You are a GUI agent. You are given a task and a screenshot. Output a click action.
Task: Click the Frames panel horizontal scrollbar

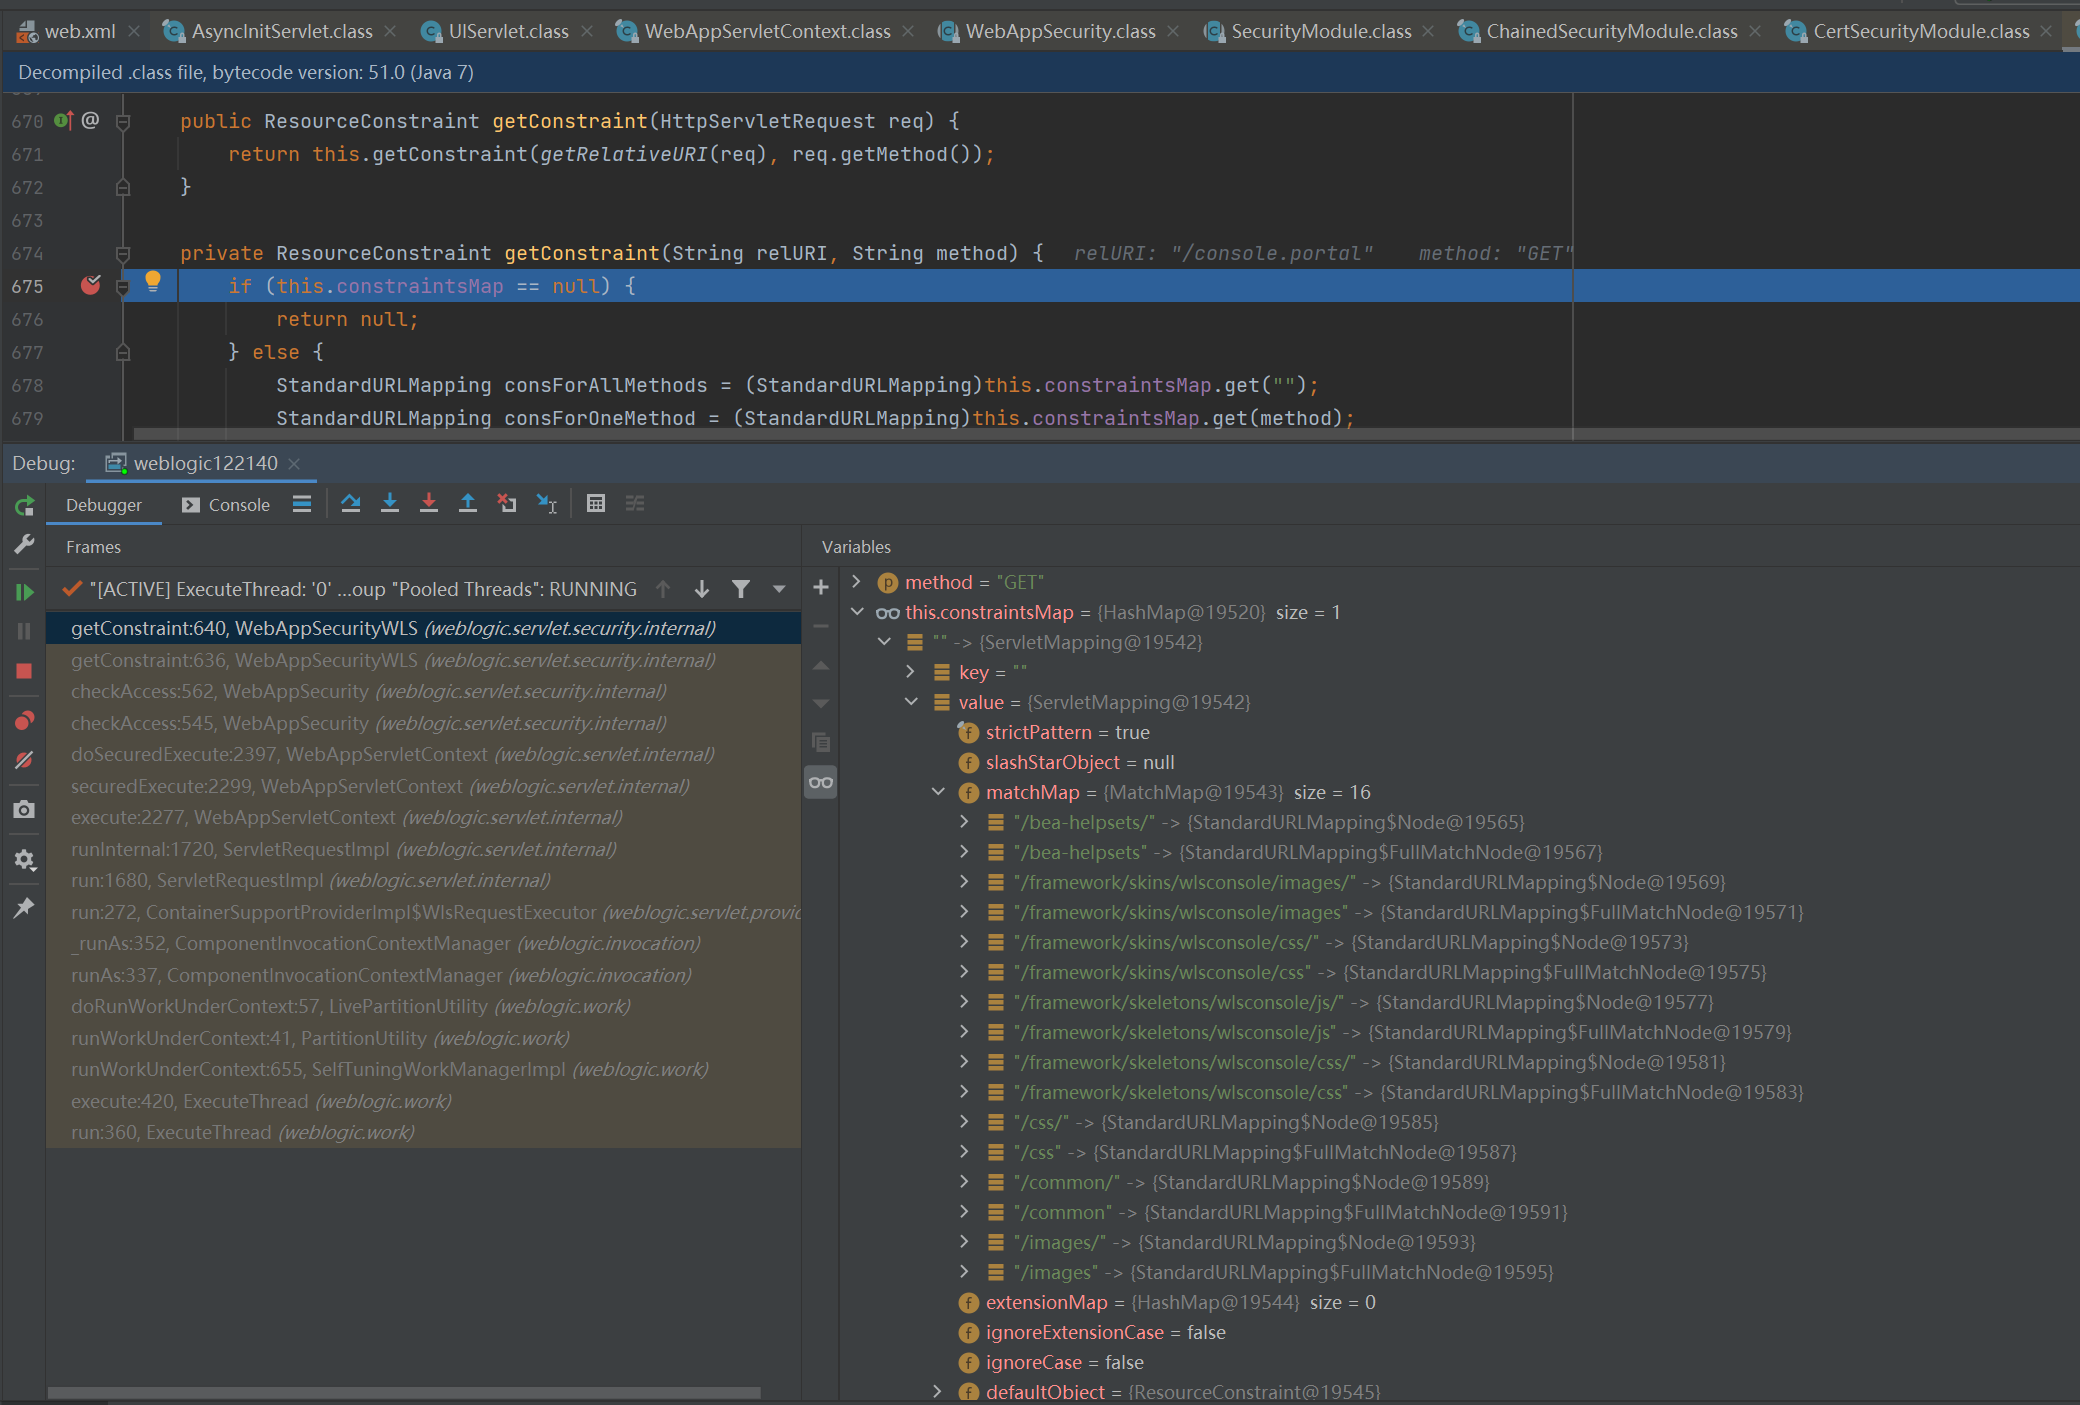click(404, 1392)
